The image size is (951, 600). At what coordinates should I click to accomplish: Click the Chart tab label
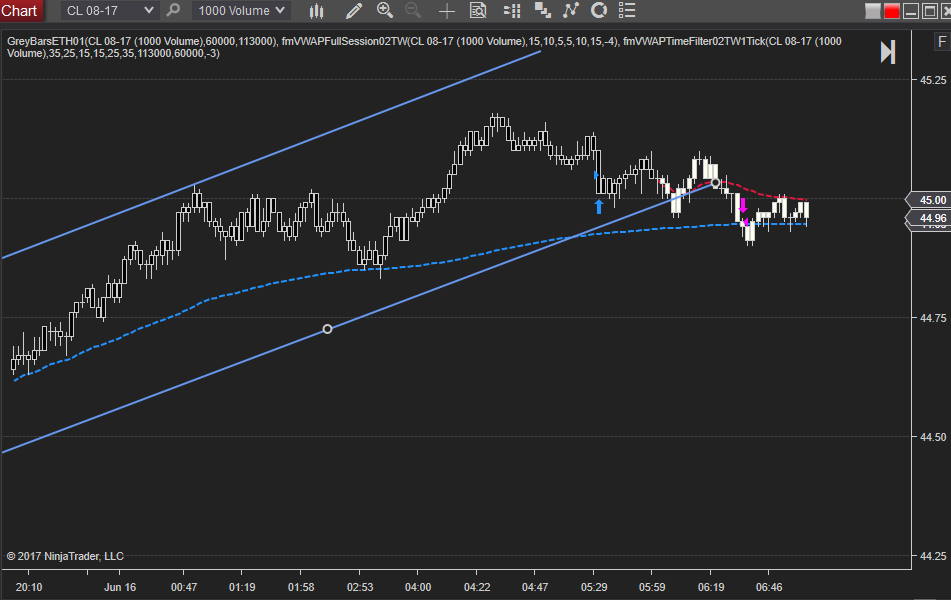[x=19, y=10]
